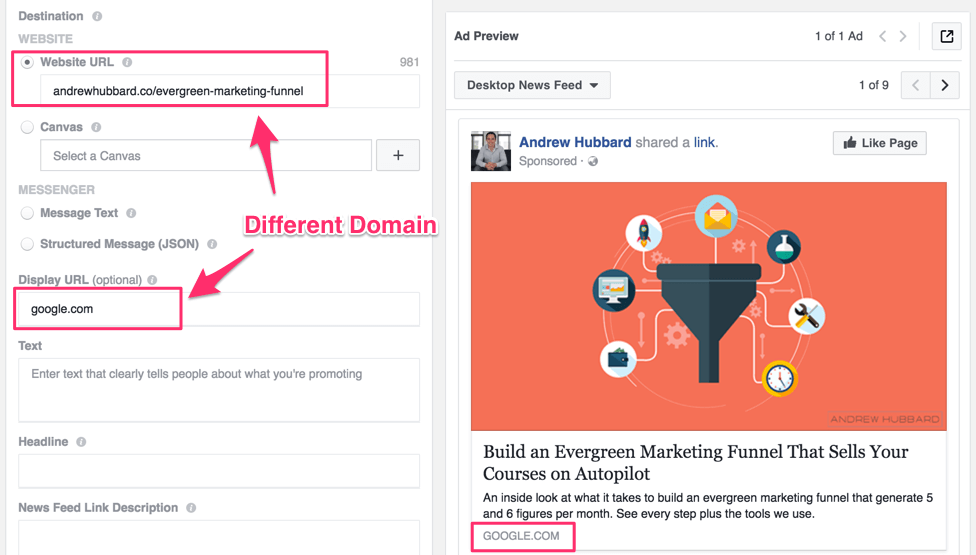Viewport: 976px width, 555px height.
Task: Click info icon next to Headline
Action: pyautogui.click(x=81, y=442)
